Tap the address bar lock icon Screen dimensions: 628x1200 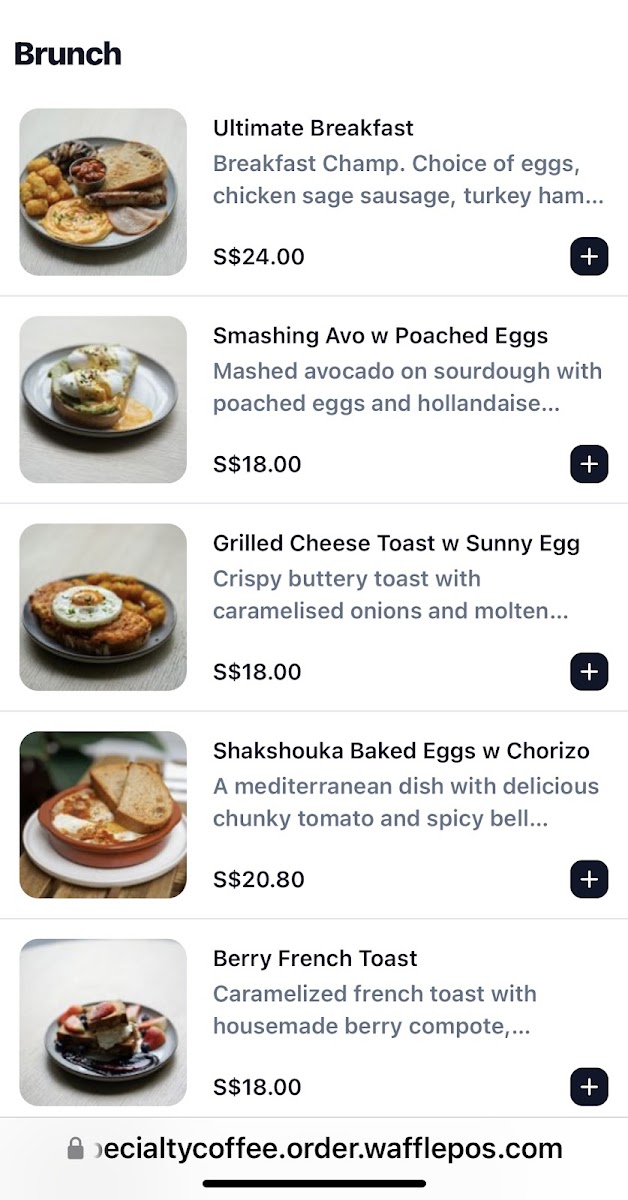(x=75, y=1149)
